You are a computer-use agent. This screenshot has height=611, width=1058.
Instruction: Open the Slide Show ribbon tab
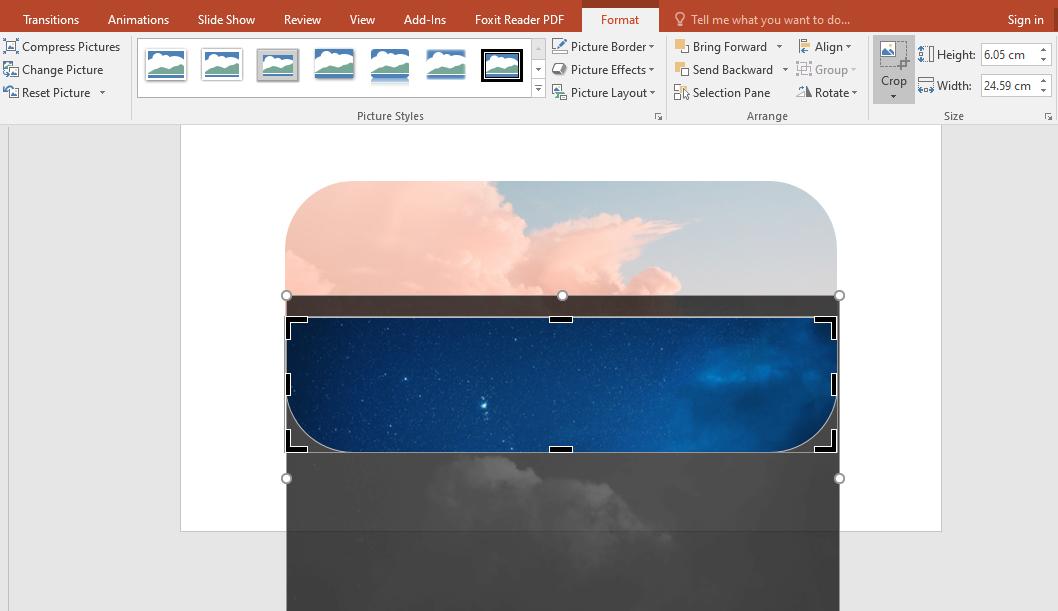[225, 19]
